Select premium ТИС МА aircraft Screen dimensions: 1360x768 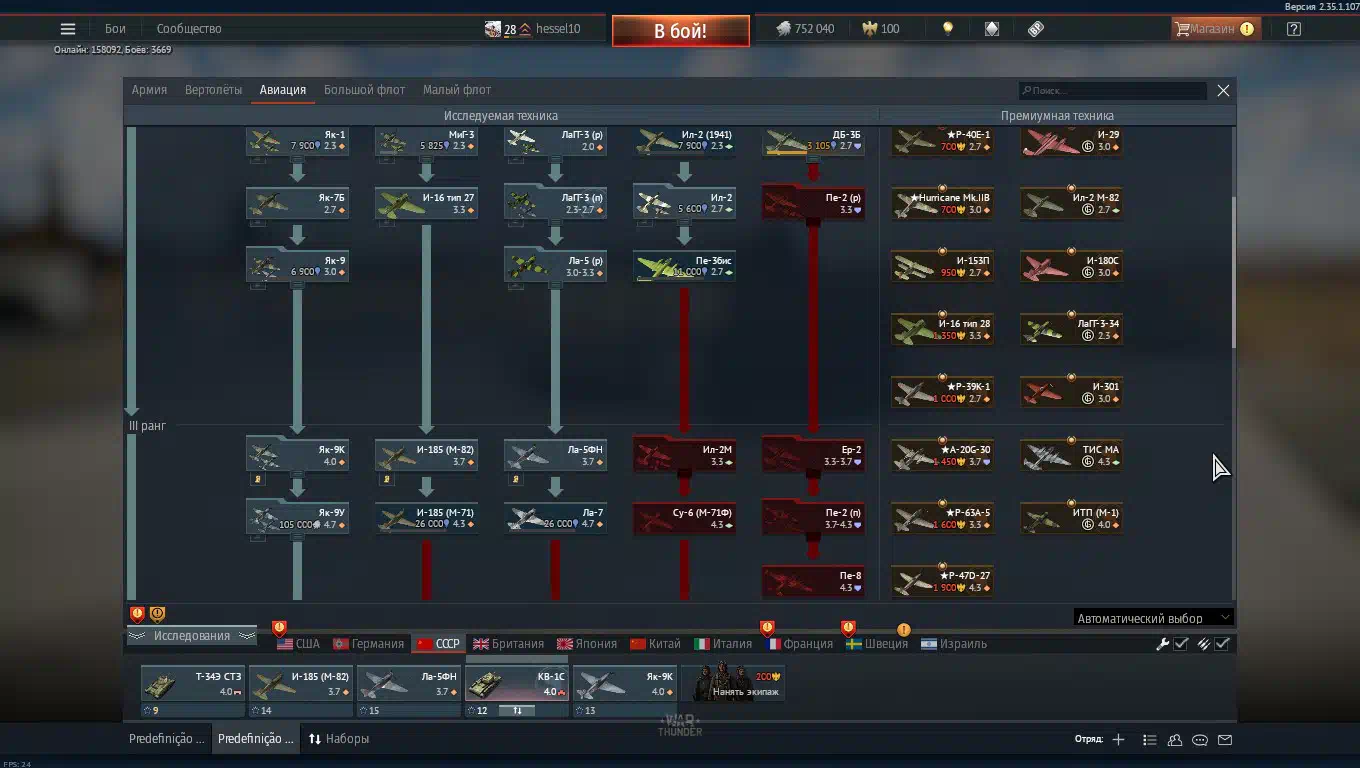(1072, 456)
